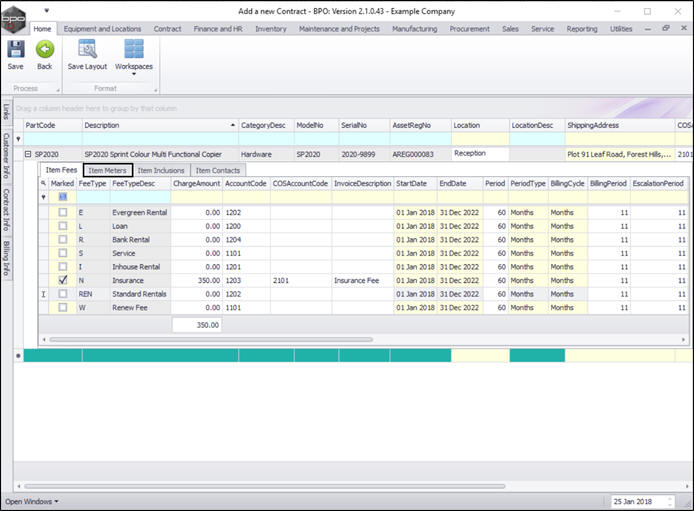Open the Workspaces icon menu
The image size is (694, 511).
pyautogui.click(x=133, y=51)
